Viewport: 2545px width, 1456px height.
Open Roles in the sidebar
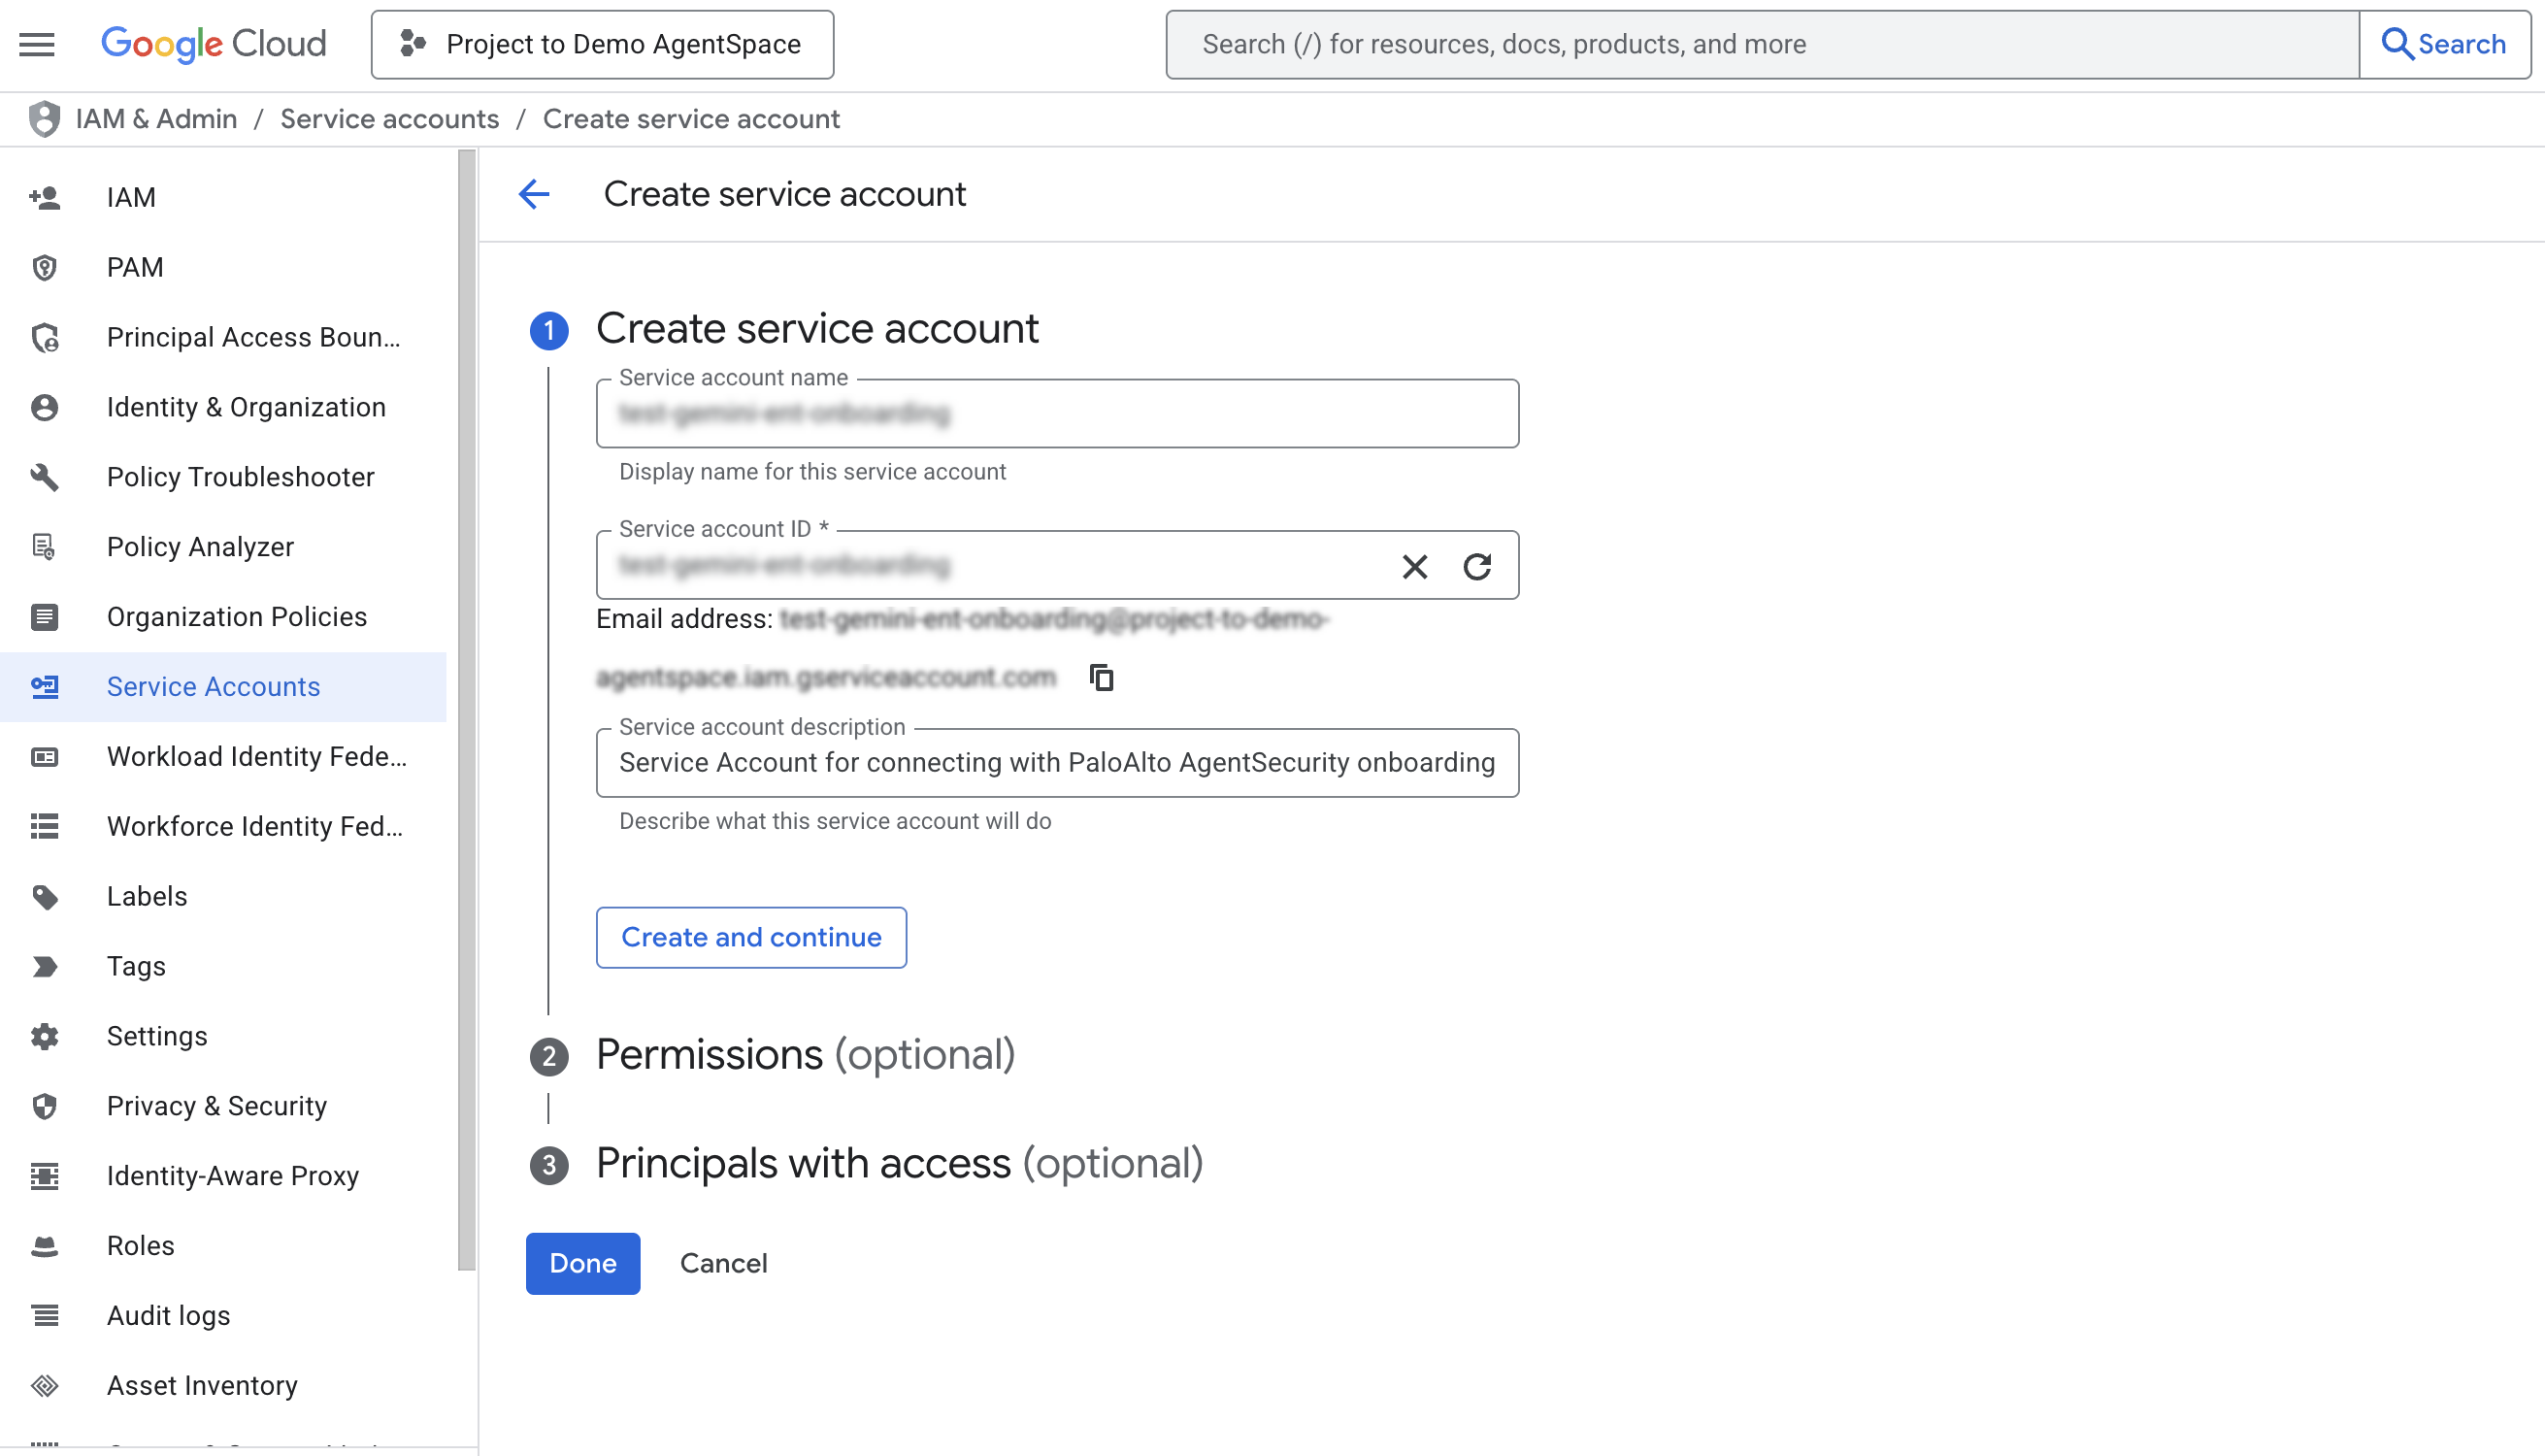pyautogui.click(x=141, y=1246)
